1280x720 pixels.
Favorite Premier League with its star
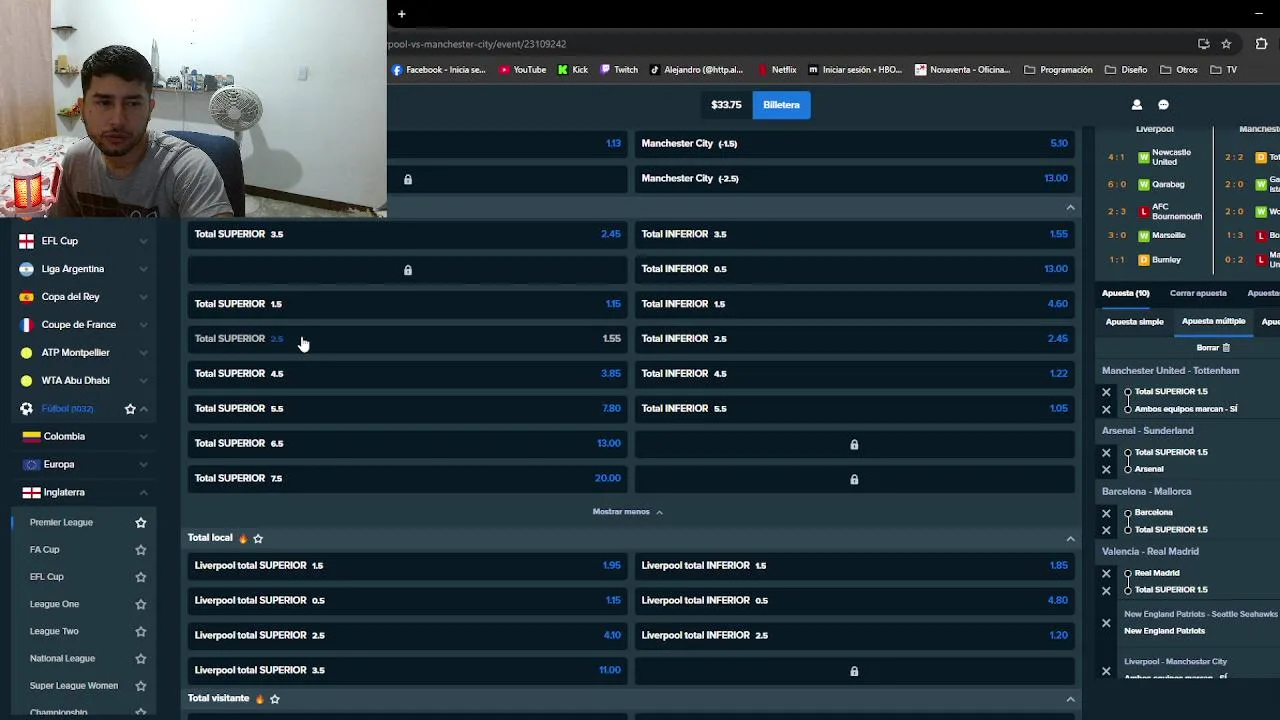(x=141, y=522)
